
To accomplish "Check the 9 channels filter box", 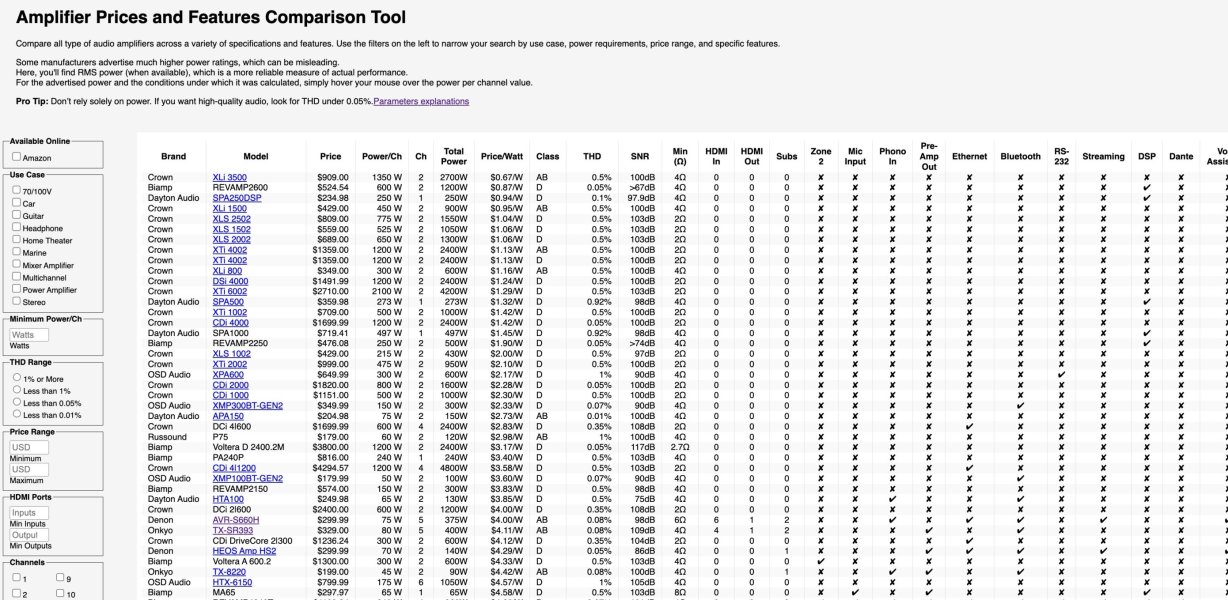I will 62,577.
